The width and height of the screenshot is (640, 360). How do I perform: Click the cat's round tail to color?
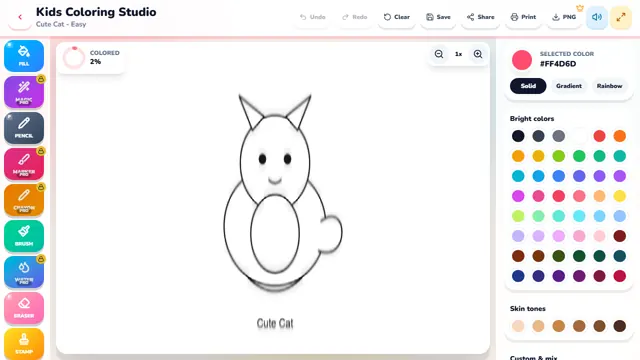(x=331, y=233)
